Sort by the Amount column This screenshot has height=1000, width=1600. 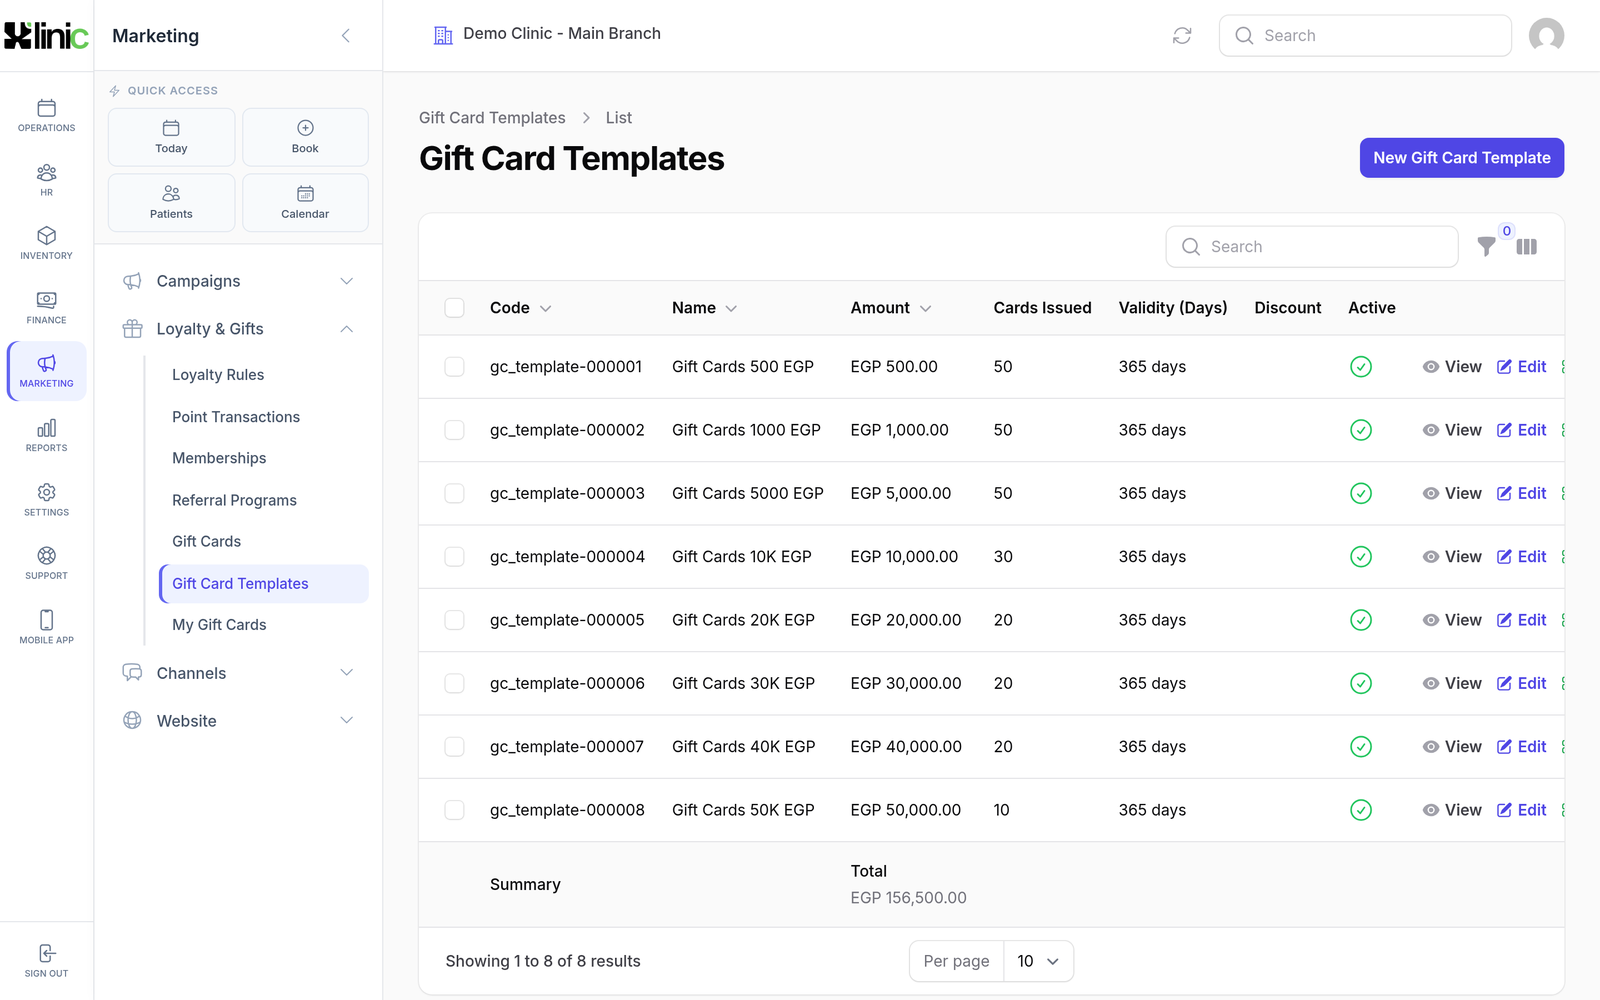pyautogui.click(x=890, y=308)
